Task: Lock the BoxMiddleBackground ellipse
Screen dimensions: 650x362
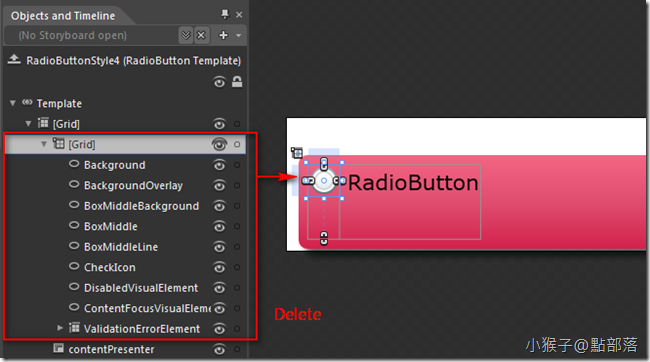Action: point(237,206)
